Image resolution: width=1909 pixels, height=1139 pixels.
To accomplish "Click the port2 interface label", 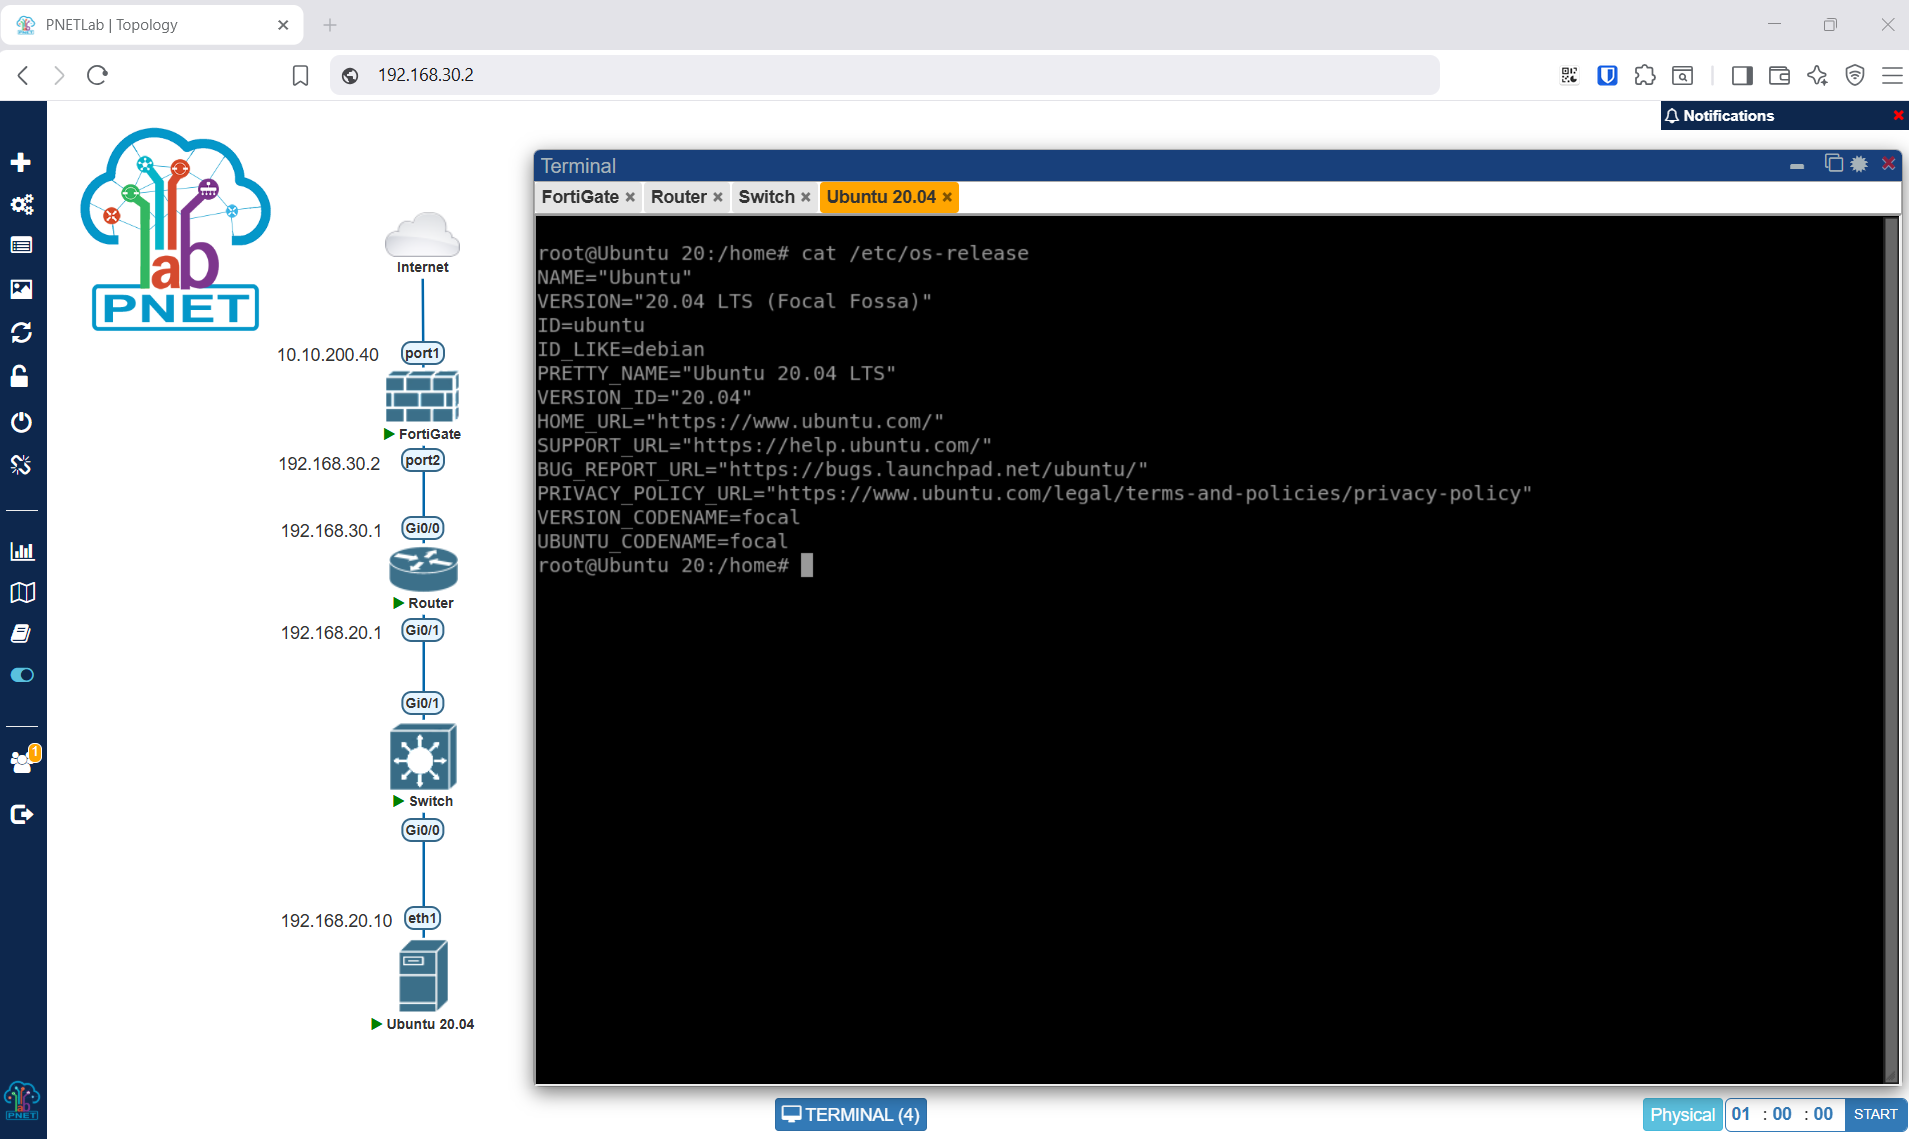I will [422, 460].
